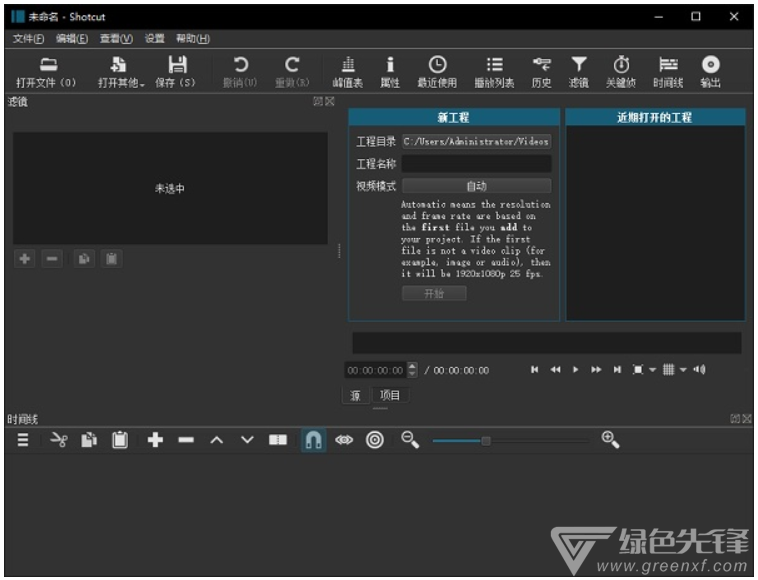Click the project folder path field

[476, 142]
